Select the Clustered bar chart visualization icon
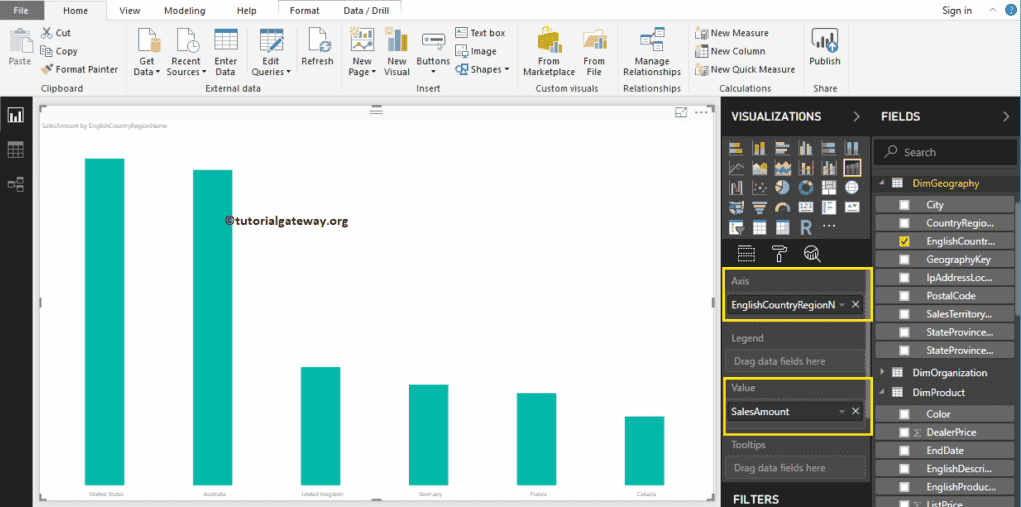The height and width of the screenshot is (507, 1021). coord(782,148)
